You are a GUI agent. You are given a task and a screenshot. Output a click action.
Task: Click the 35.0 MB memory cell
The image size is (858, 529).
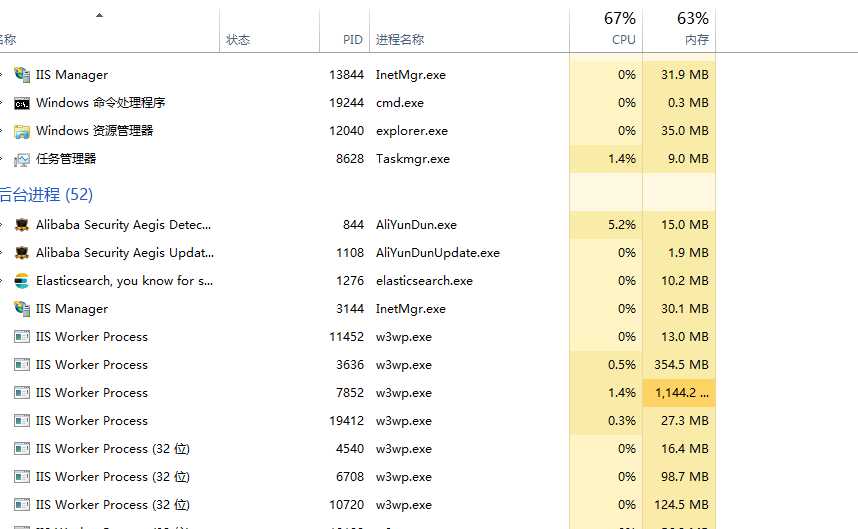tap(685, 131)
